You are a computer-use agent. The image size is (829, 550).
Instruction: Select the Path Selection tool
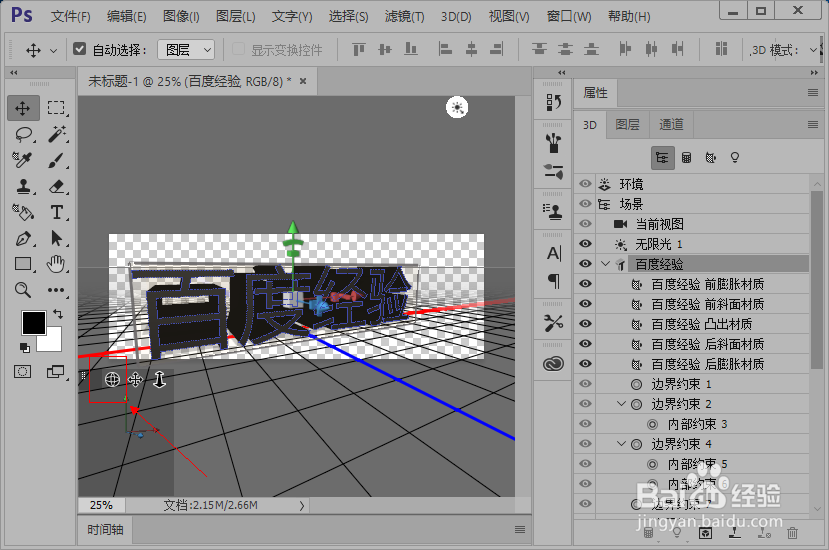56,239
